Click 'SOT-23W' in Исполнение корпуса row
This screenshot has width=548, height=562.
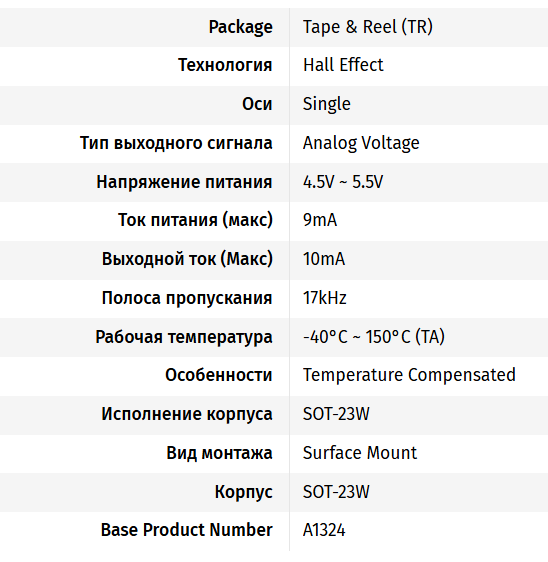336,414
